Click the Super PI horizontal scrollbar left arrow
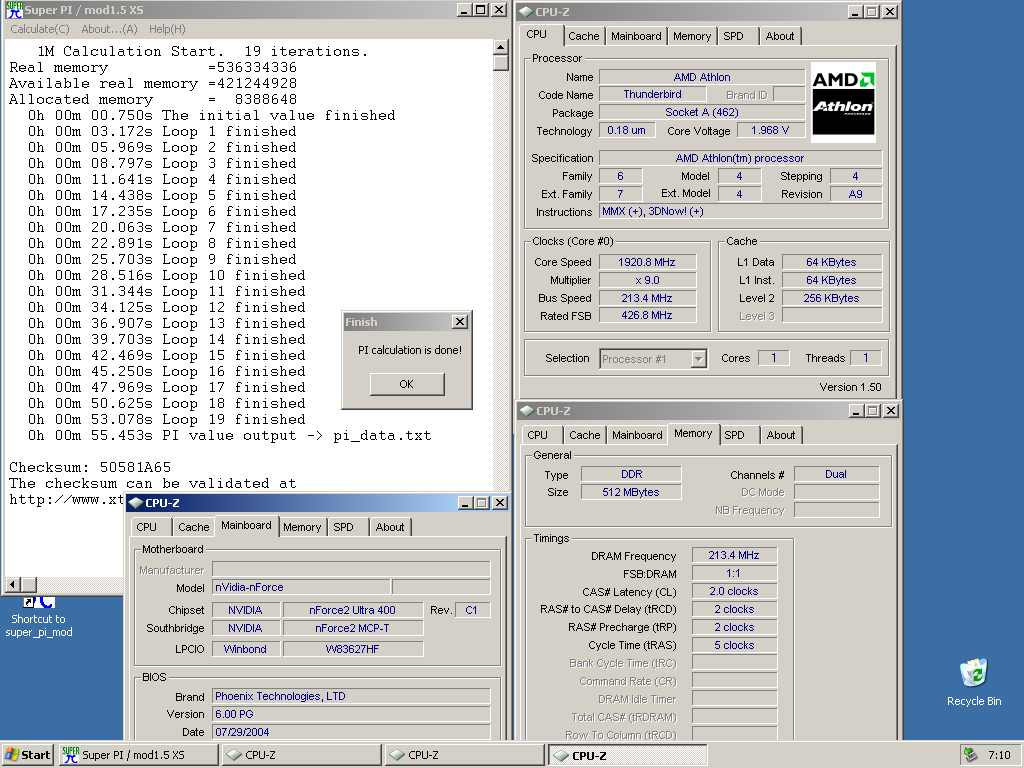Screen dimensions: 1024x768 tap(12, 584)
